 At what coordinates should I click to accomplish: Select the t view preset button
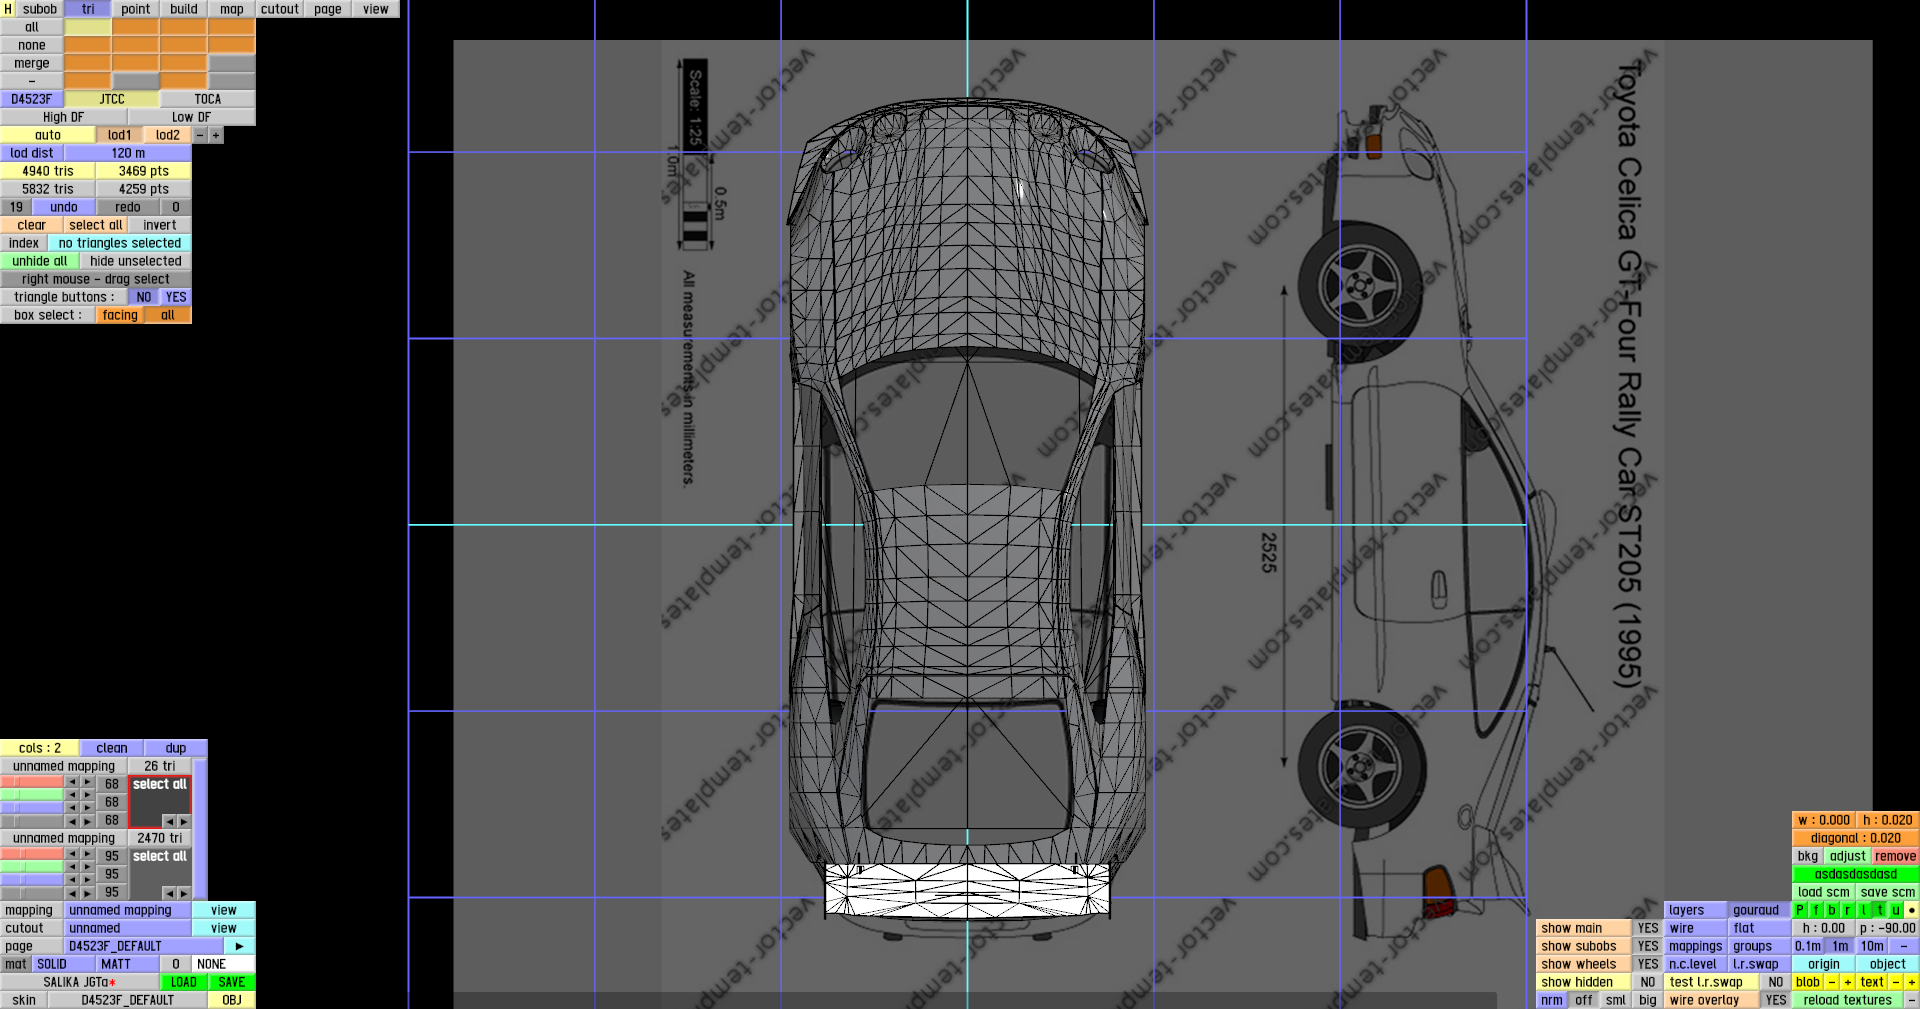coord(1880,910)
